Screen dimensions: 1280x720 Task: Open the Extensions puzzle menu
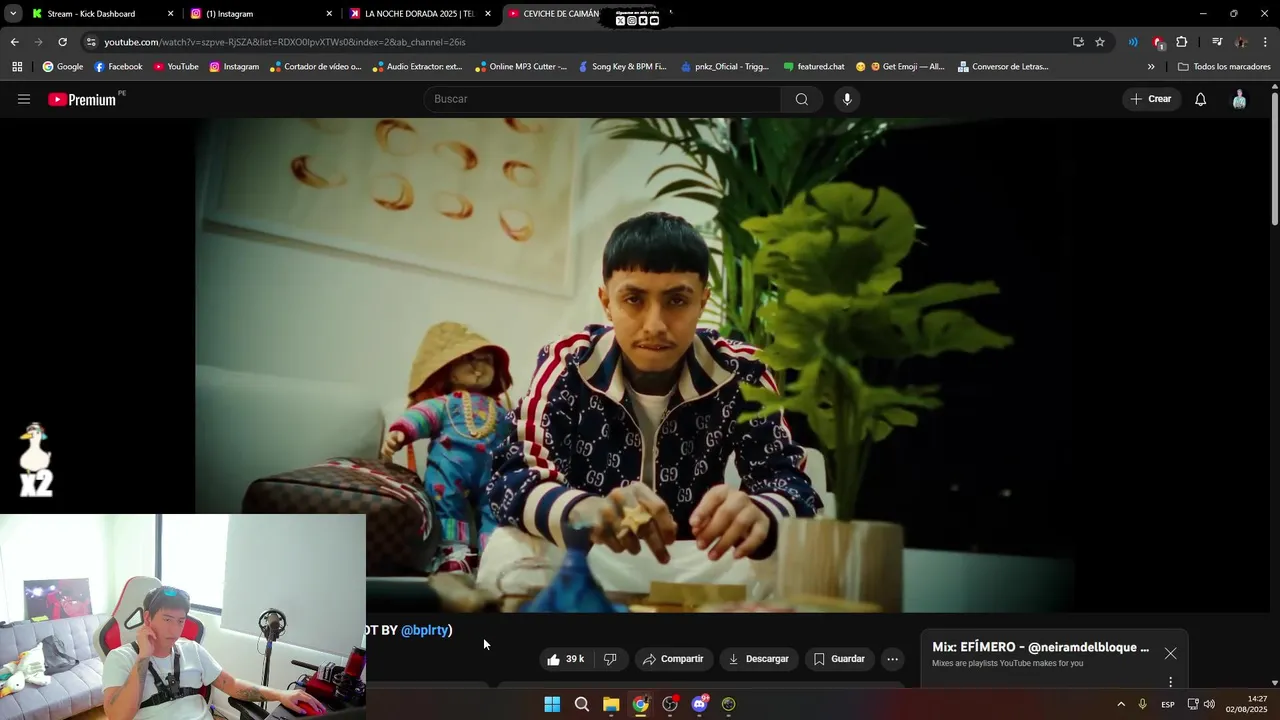(x=1182, y=42)
